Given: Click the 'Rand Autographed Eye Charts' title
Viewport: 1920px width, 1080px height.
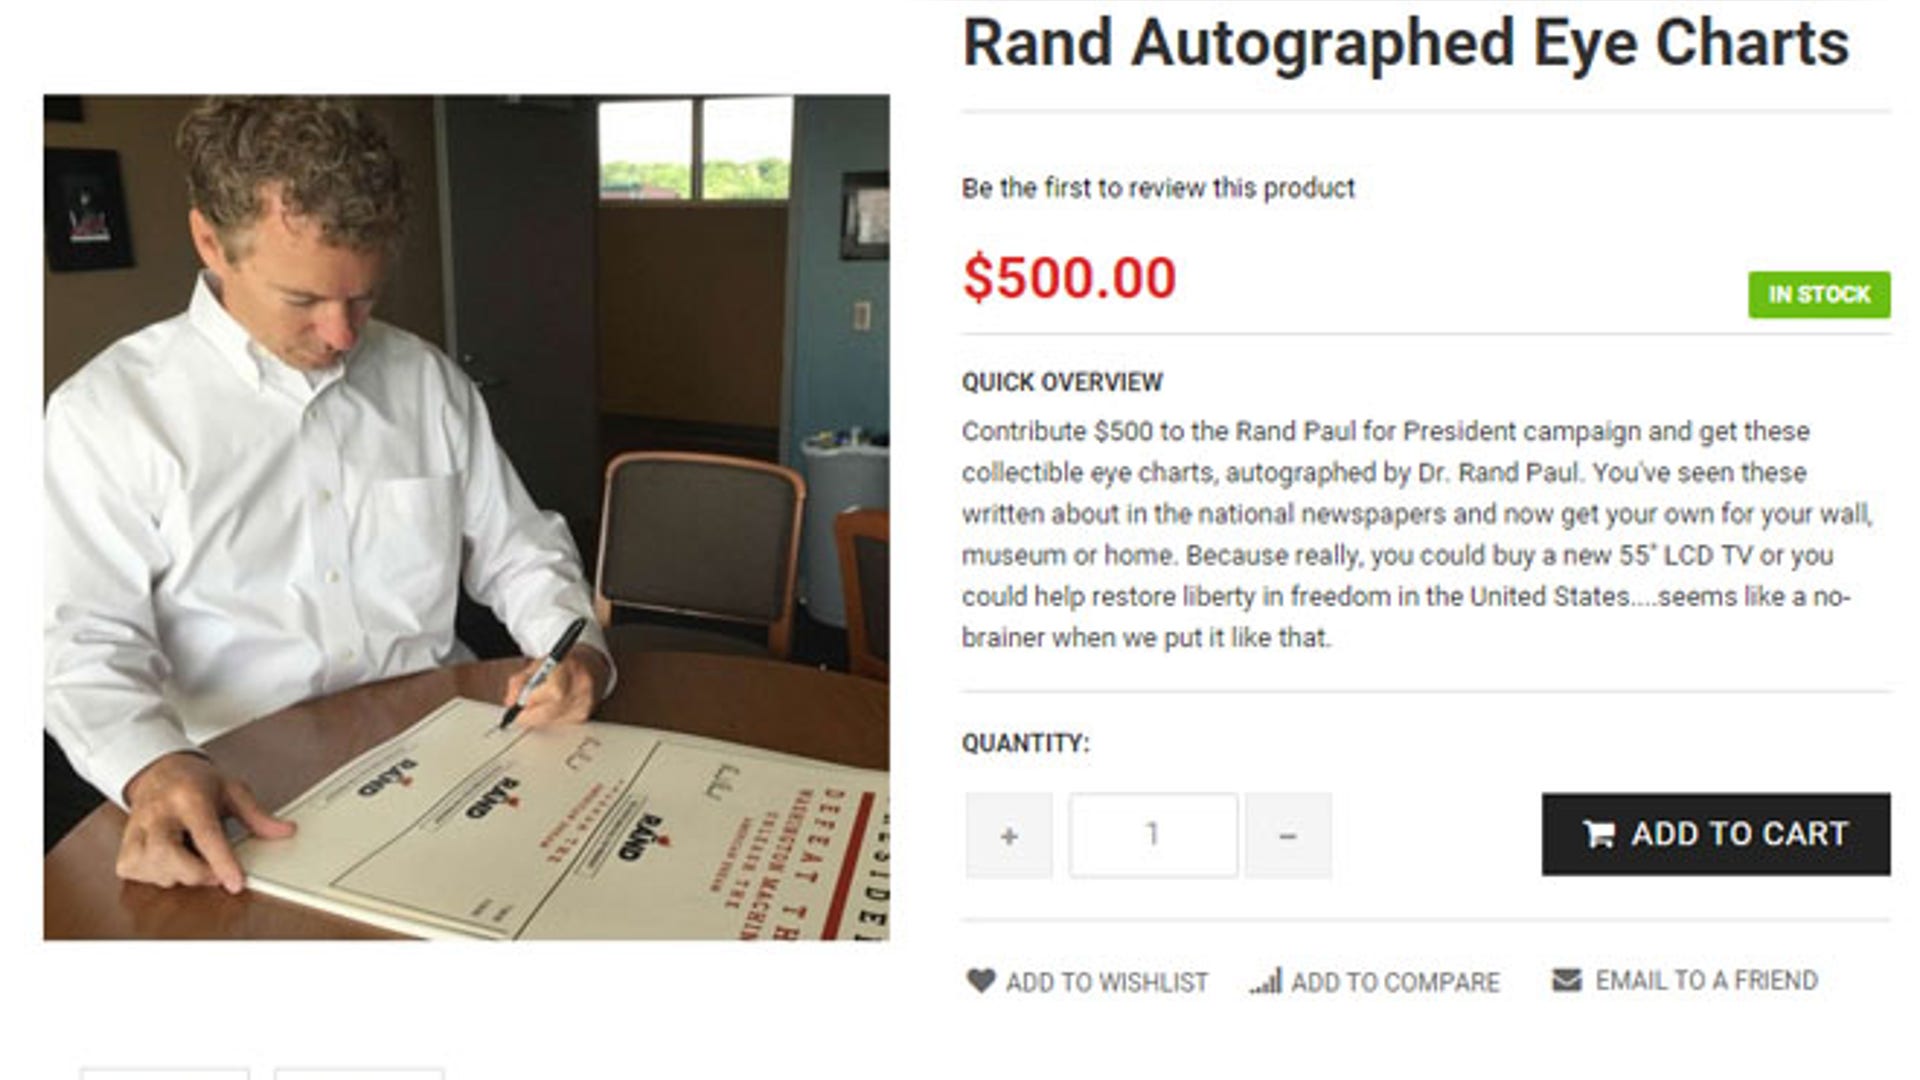Looking at the screenshot, I should coord(1405,44).
